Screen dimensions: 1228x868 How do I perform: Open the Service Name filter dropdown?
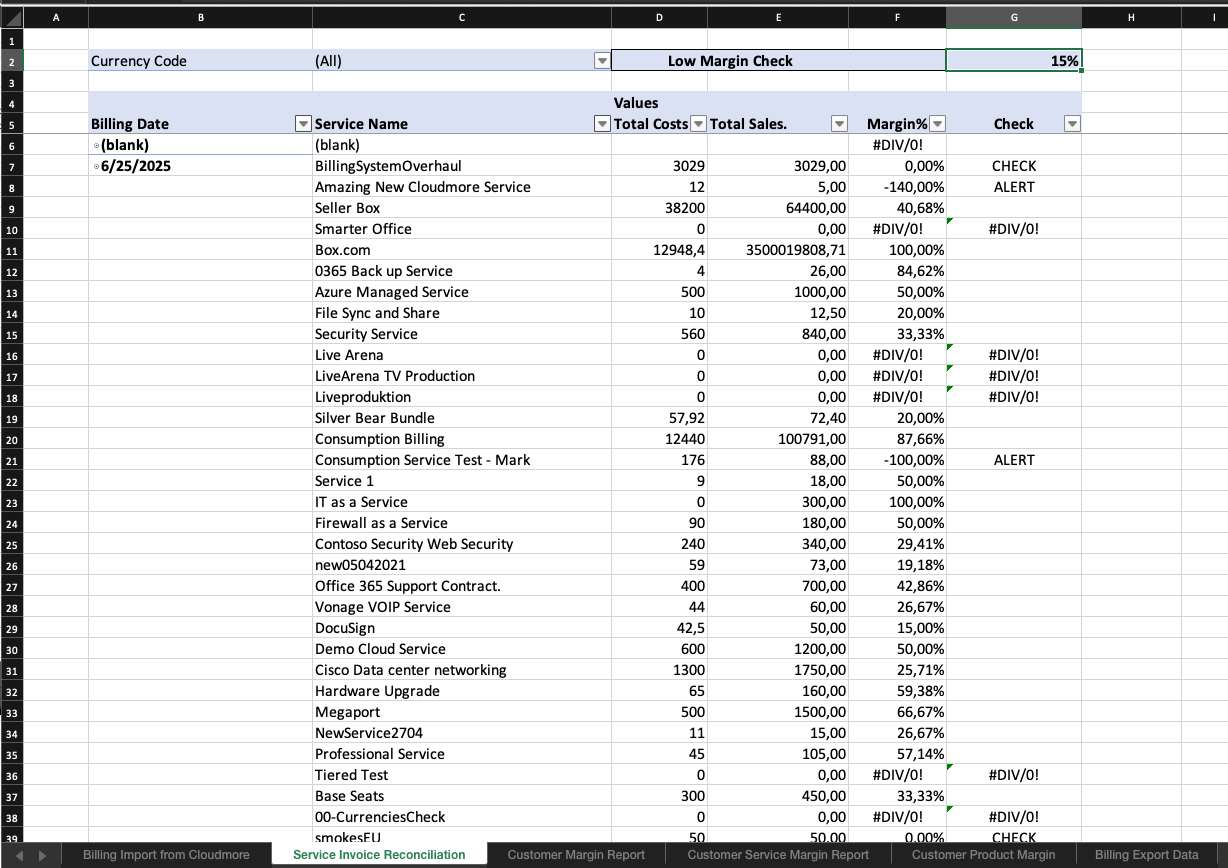tap(602, 124)
